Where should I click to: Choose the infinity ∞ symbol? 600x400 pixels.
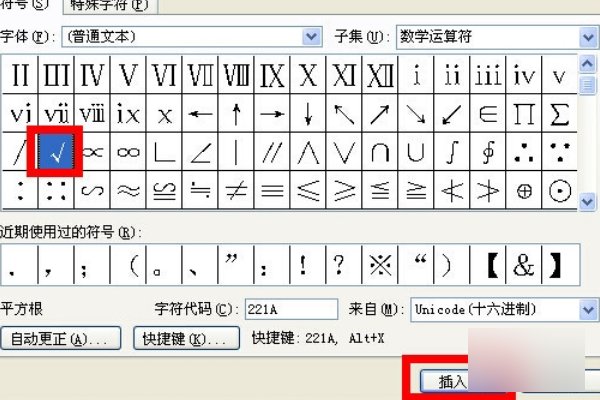pyautogui.click(x=128, y=152)
